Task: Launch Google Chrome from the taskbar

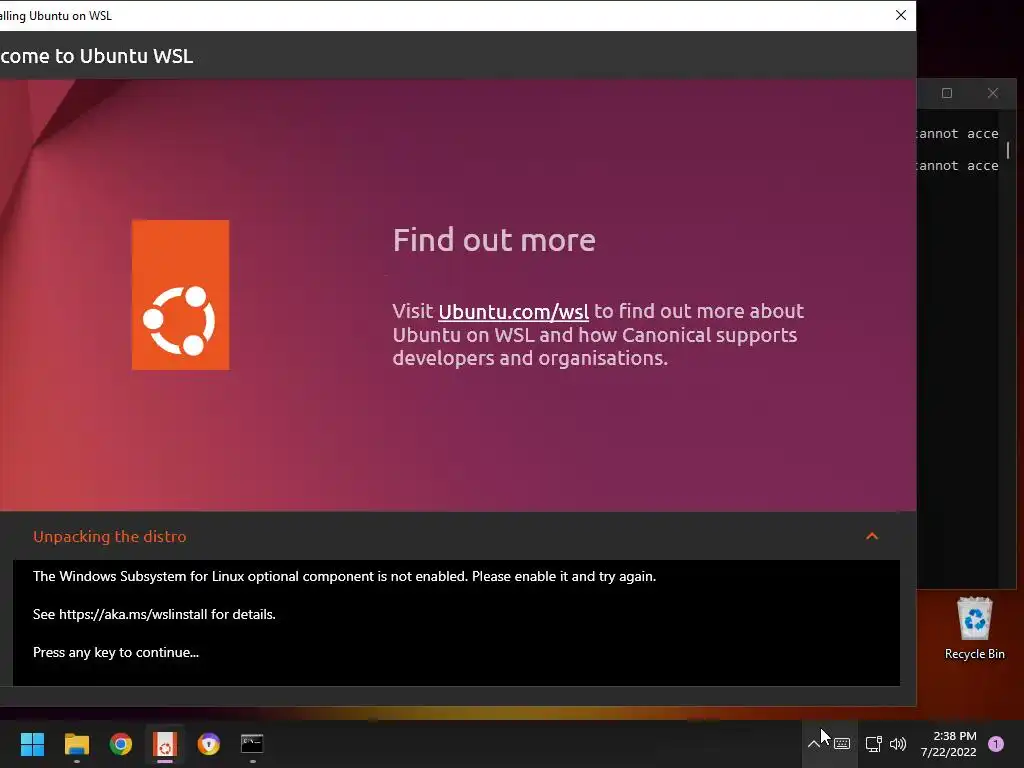Action: [121, 744]
